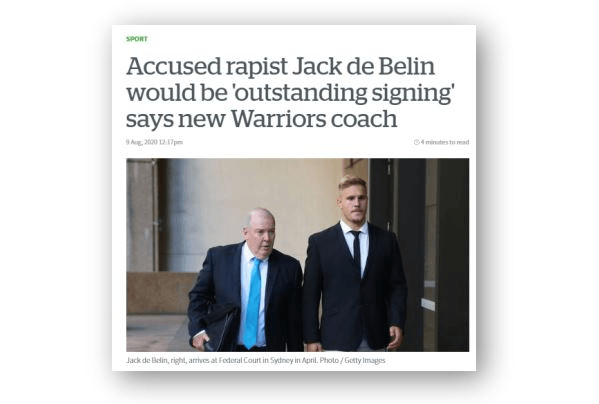Select the '4 minutes to read' text
Screen dimensions: 599x404
445,142
